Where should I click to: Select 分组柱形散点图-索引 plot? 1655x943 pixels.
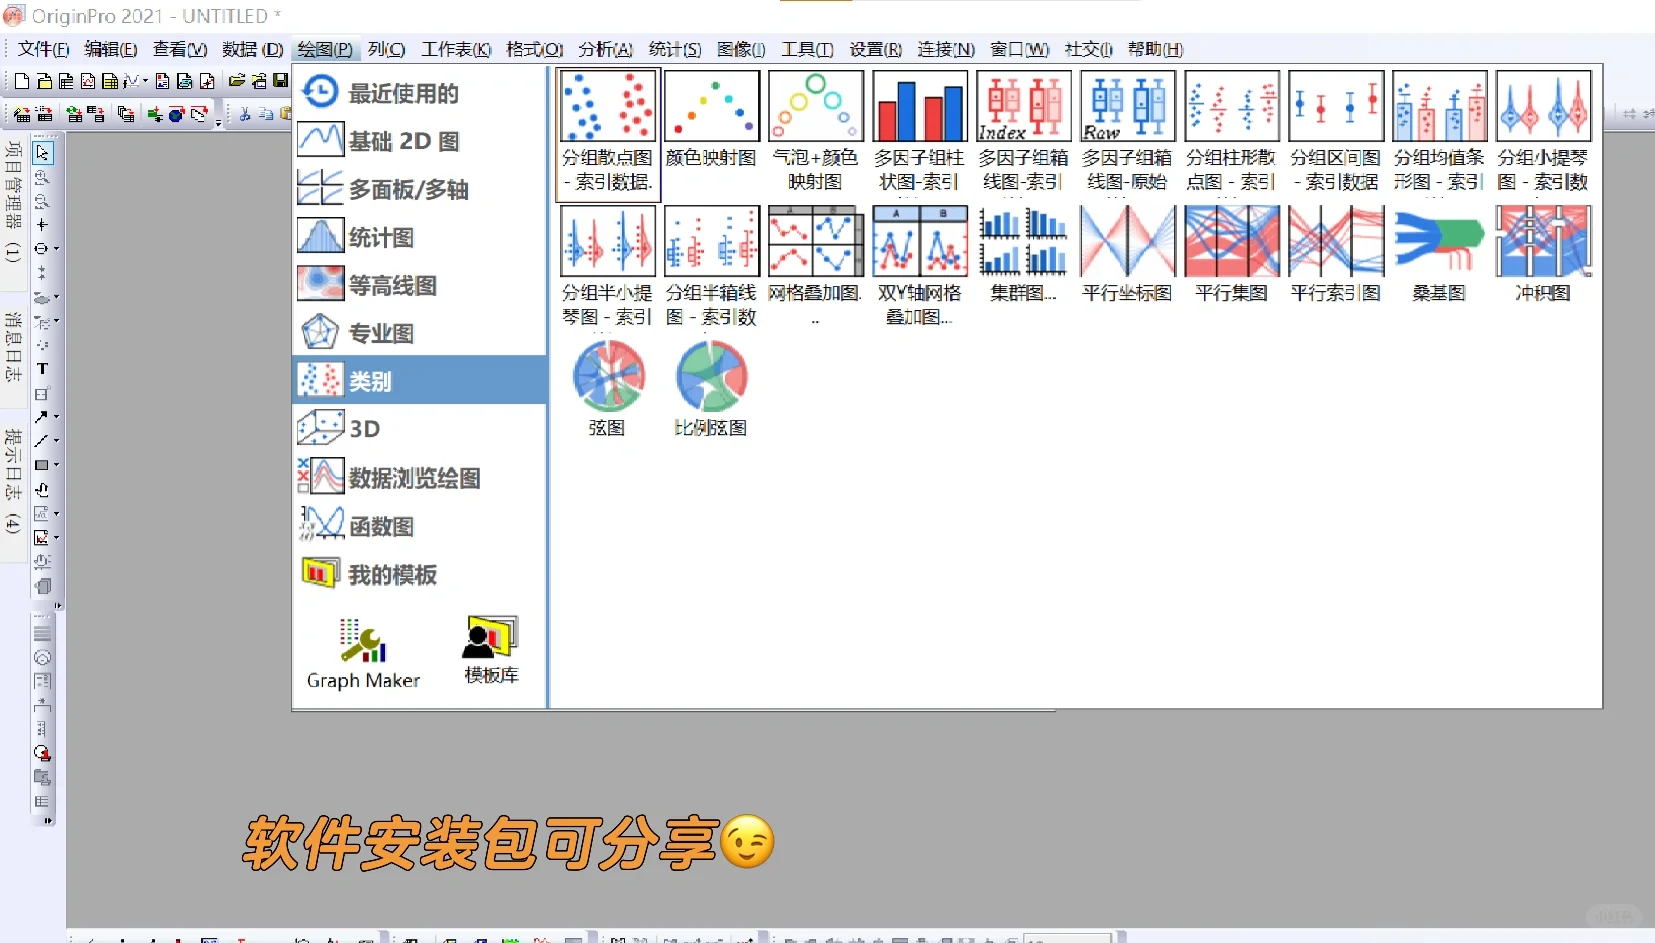(1231, 132)
